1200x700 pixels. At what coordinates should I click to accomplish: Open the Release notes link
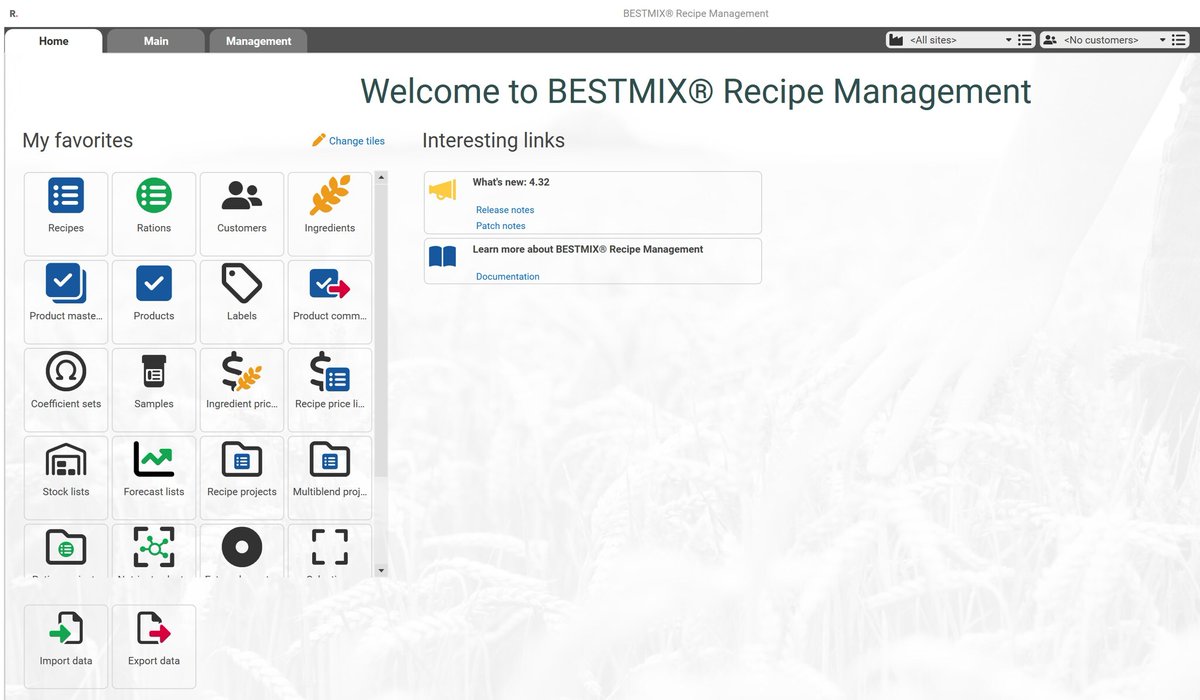pos(505,210)
